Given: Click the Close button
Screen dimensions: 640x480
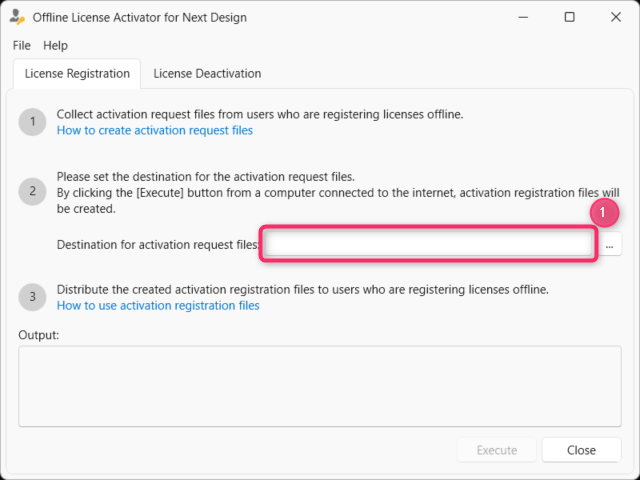Looking at the screenshot, I should [x=581, y=450].
